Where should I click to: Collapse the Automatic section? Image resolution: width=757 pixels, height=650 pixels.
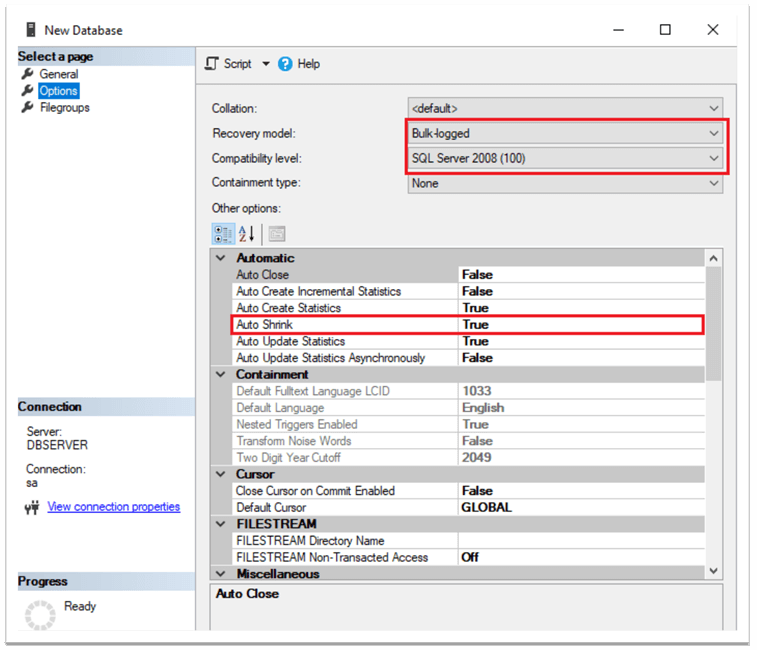click(x=221, y=258)
